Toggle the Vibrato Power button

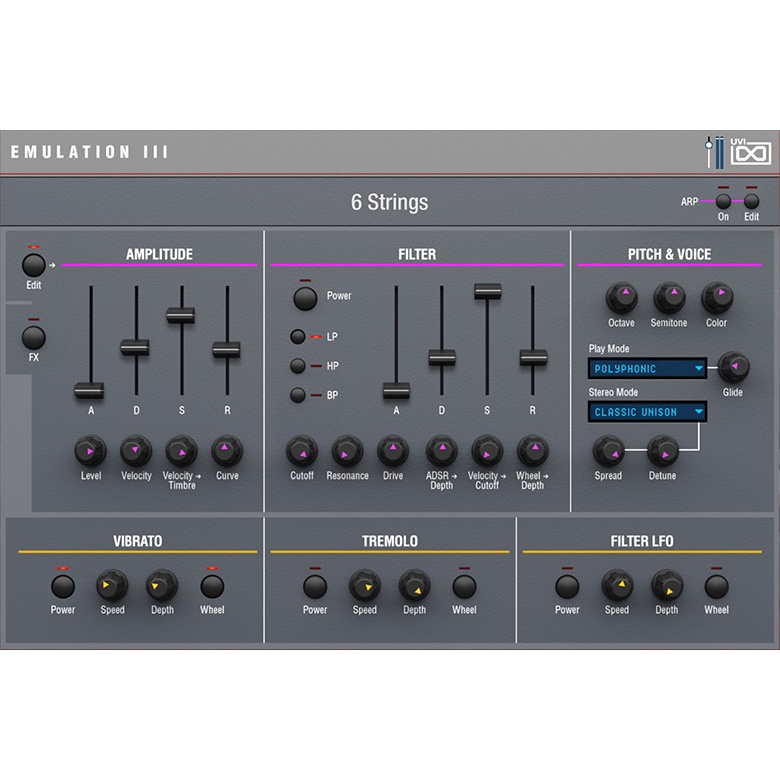pos(63,586)
